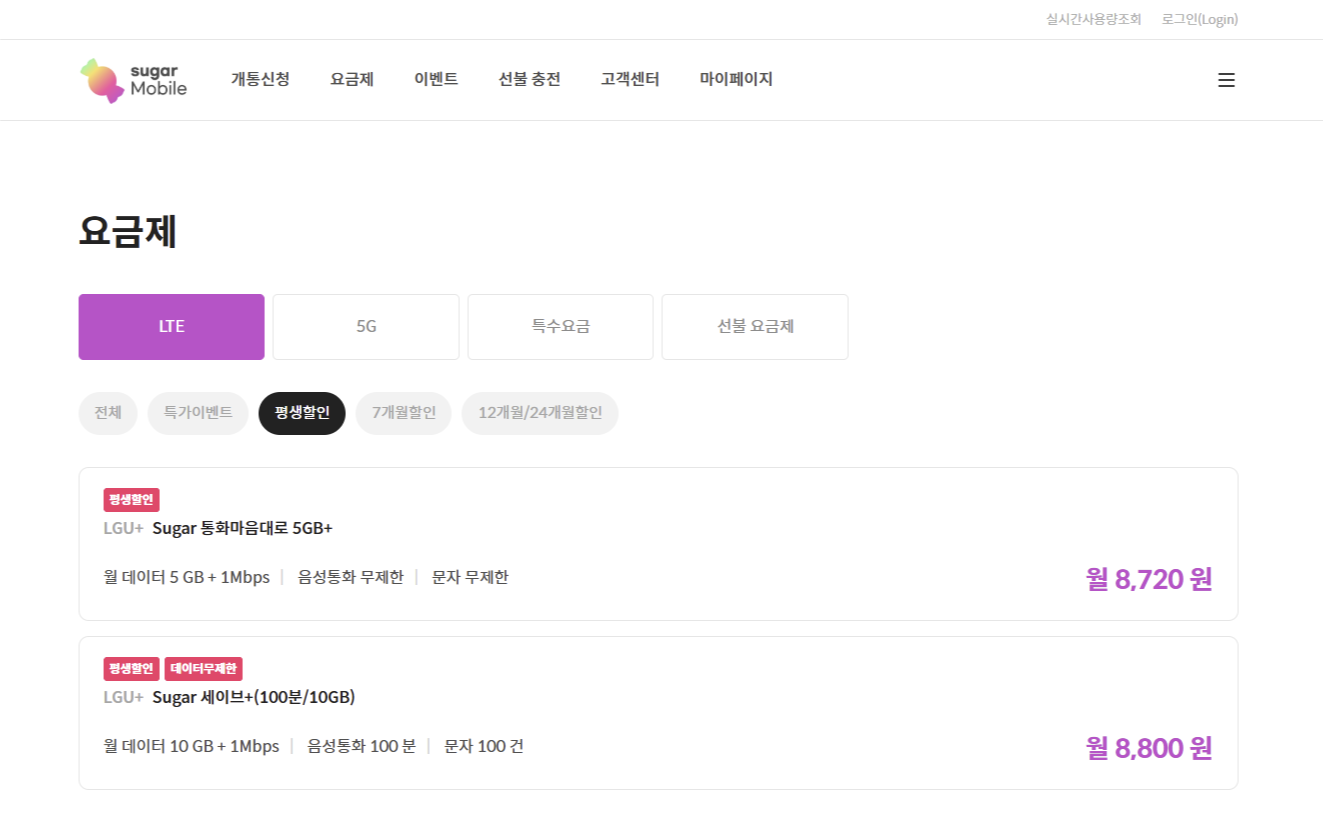Click the 월 8,800 원 price
The width and height of the screenshot is (1323, 829).
point(1149,748)
